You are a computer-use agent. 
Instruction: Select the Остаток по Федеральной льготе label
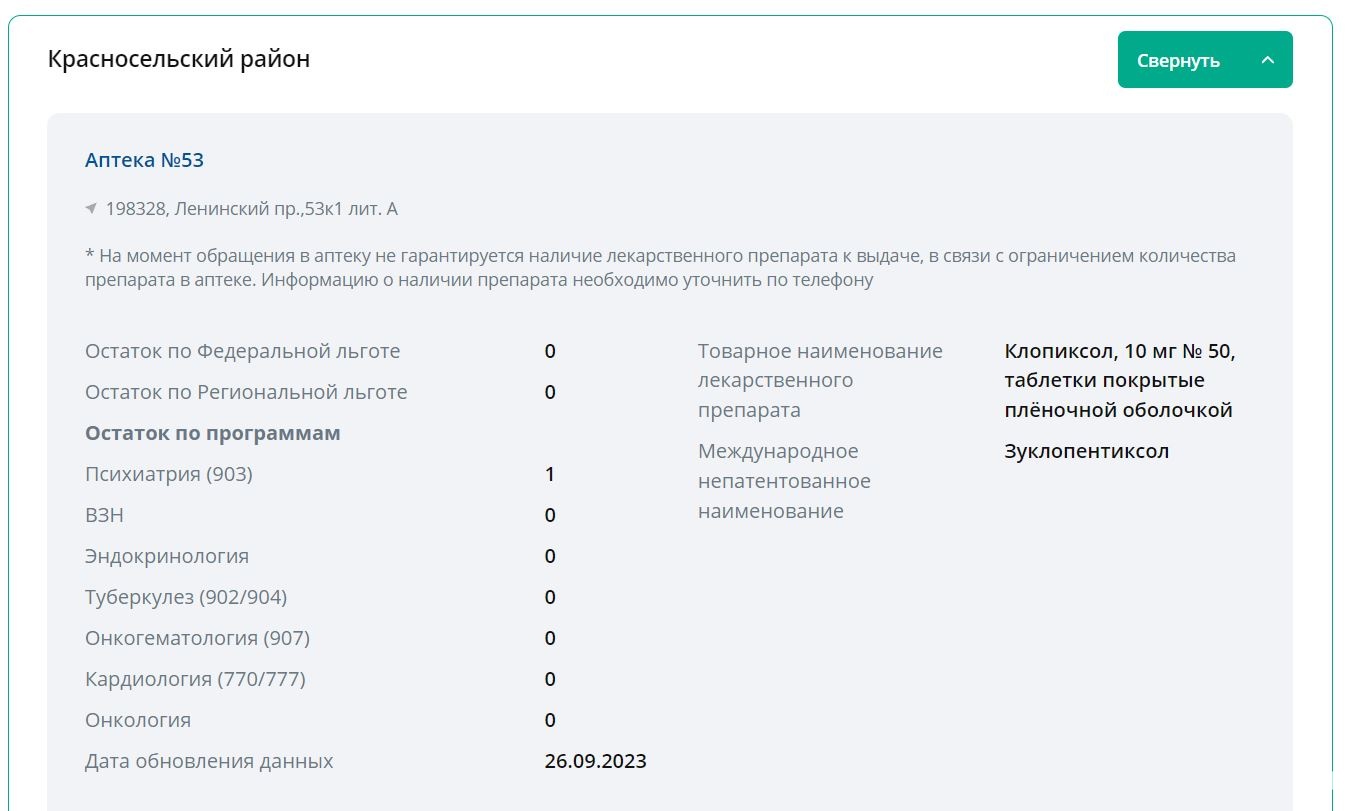tap(242, 351)
